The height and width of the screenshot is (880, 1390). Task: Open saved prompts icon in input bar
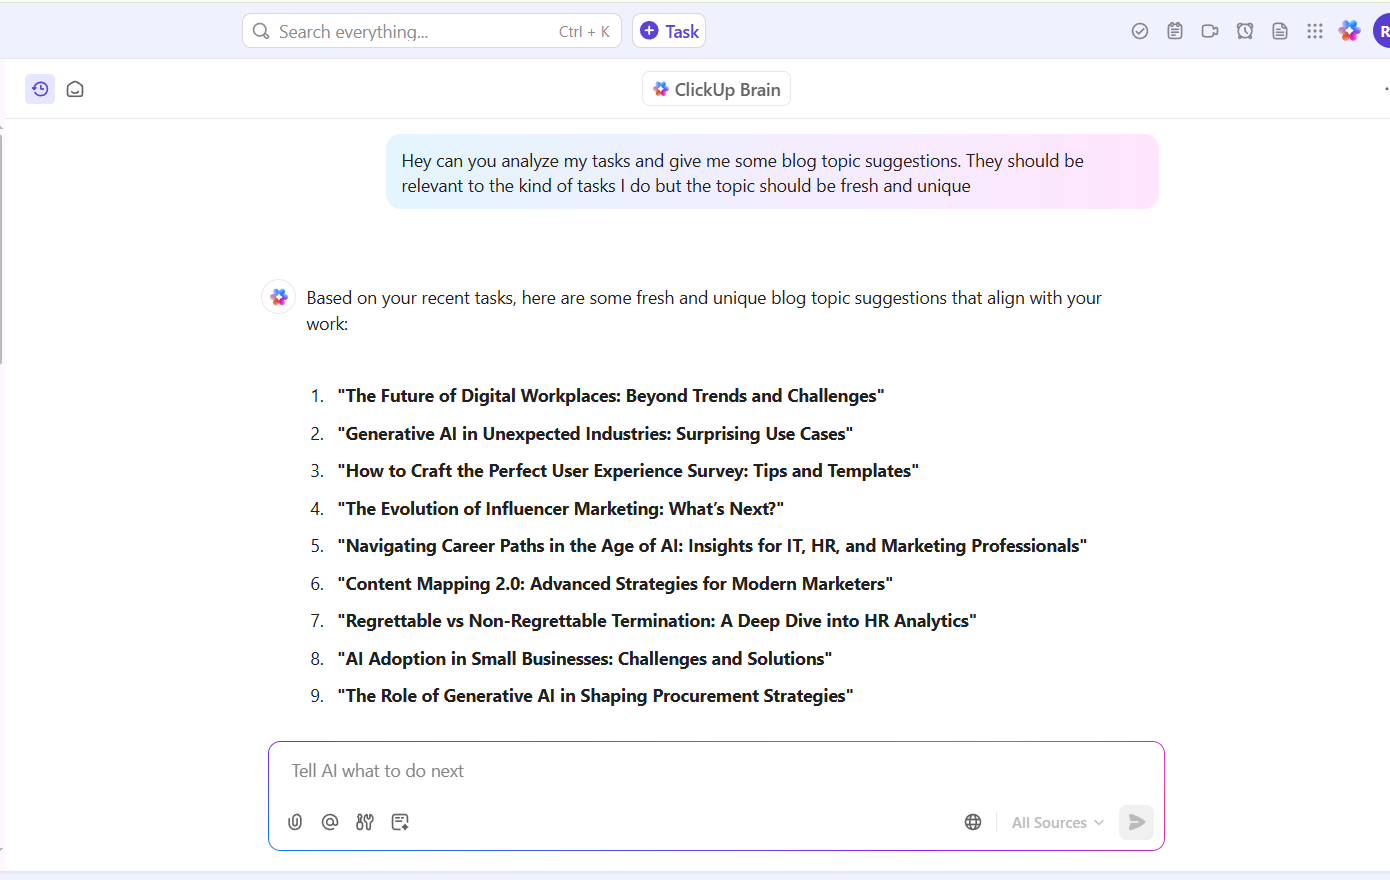[400, 822]
